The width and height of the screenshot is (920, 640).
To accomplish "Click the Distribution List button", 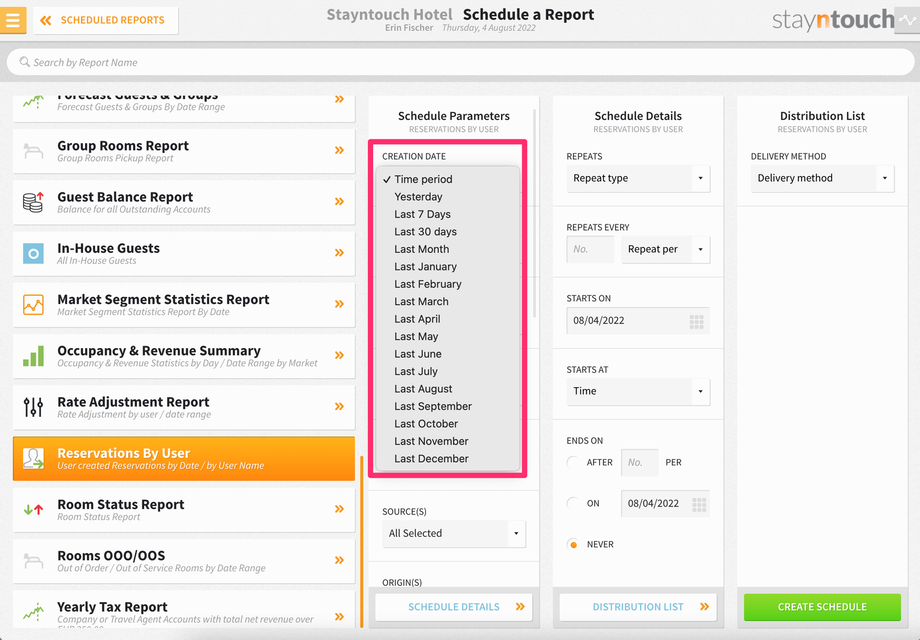I will [638, 607].
